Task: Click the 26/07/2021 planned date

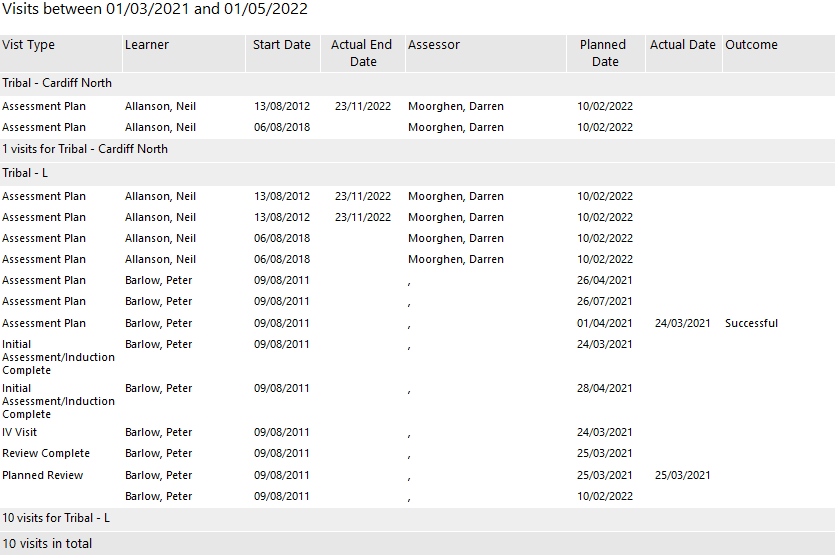Action: tap(605, 301)
